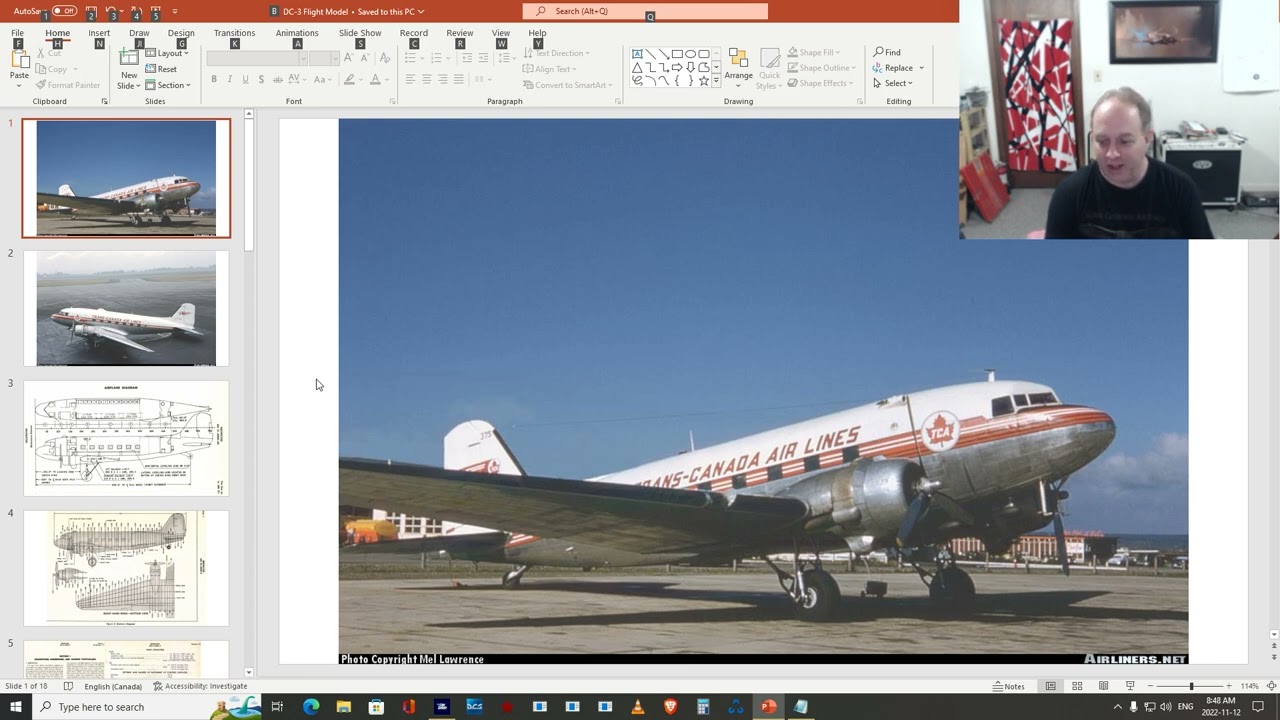Open the View tab

coord(501,33)
